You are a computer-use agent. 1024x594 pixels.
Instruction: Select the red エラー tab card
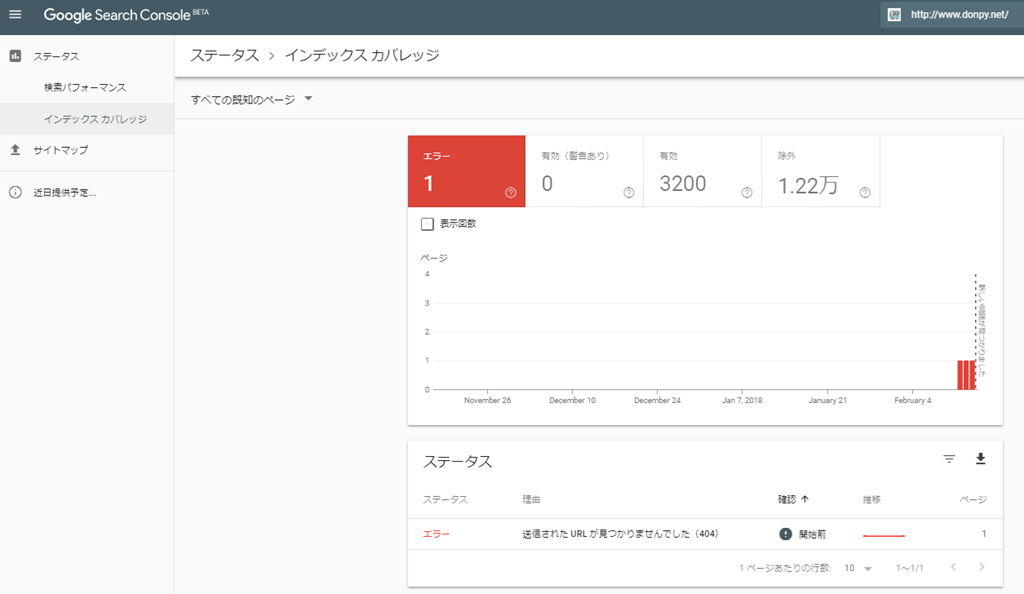tap(466, 171)
